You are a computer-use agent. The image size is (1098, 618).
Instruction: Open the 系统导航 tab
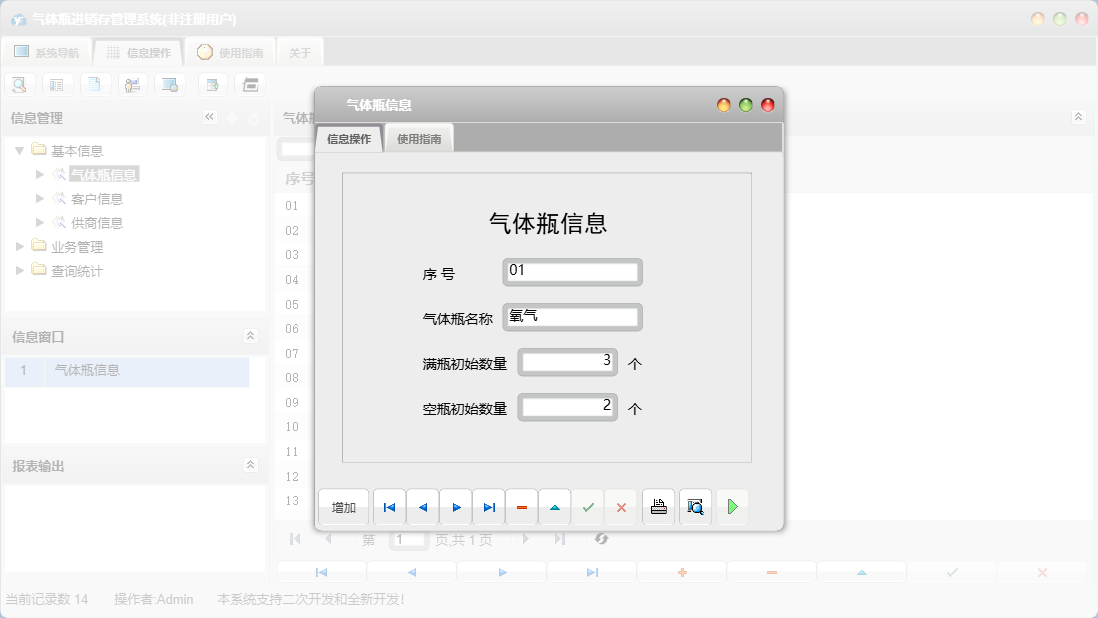pos(47,51)
